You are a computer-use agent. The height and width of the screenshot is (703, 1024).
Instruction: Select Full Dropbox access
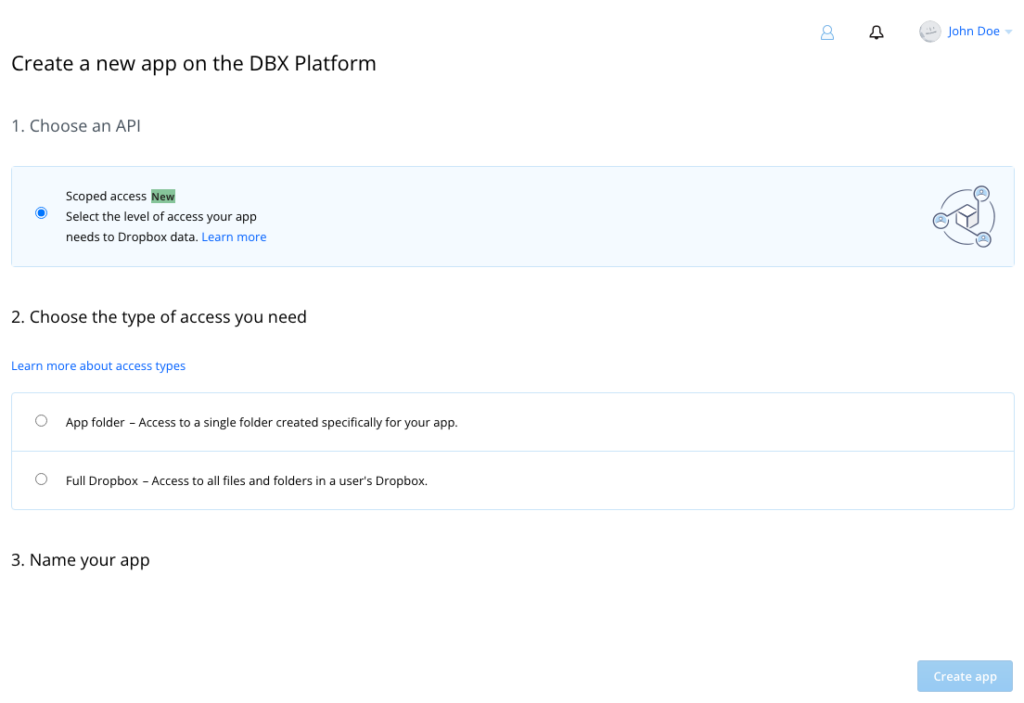click(x=41, y=478)
